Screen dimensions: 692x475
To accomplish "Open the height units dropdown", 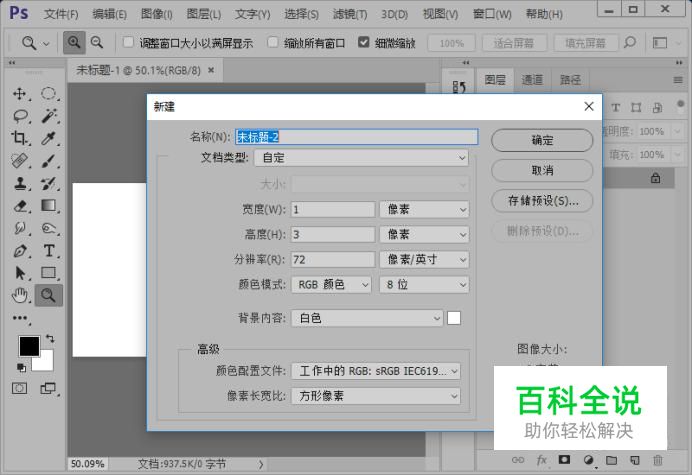I will (x=424, y=234).
